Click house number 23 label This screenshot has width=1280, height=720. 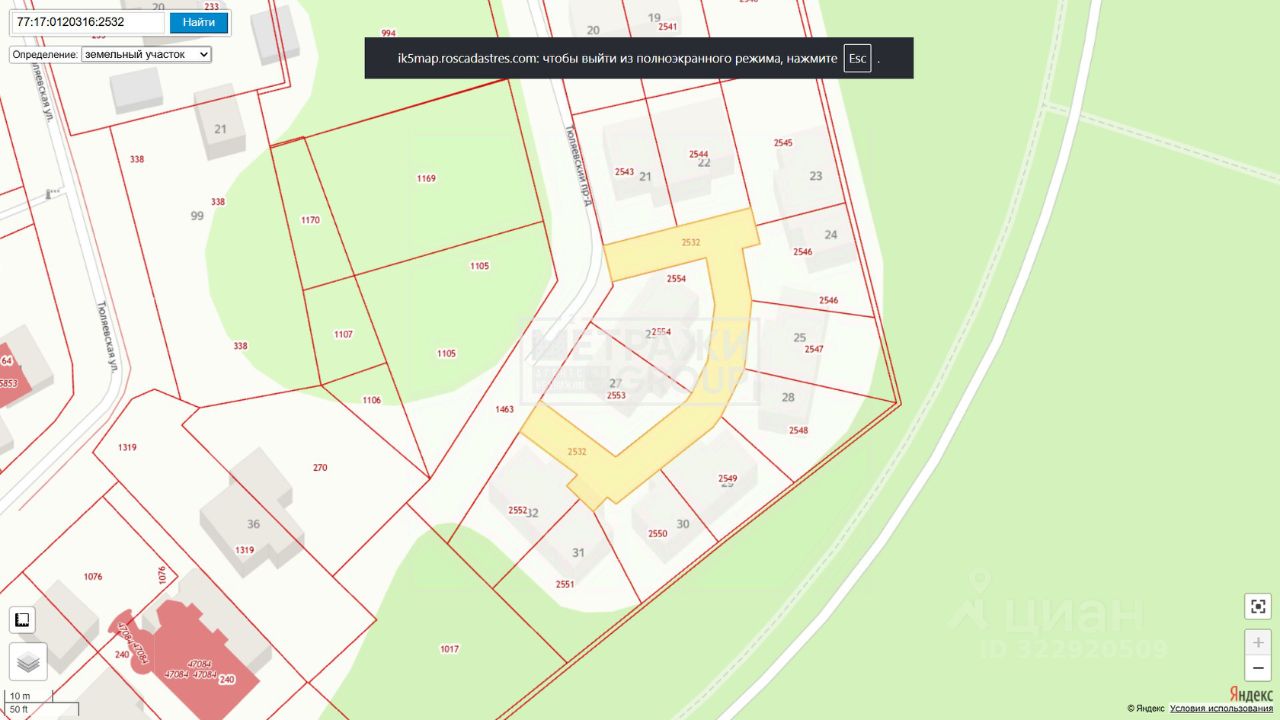pyautogui.click(x=815, y=176)
